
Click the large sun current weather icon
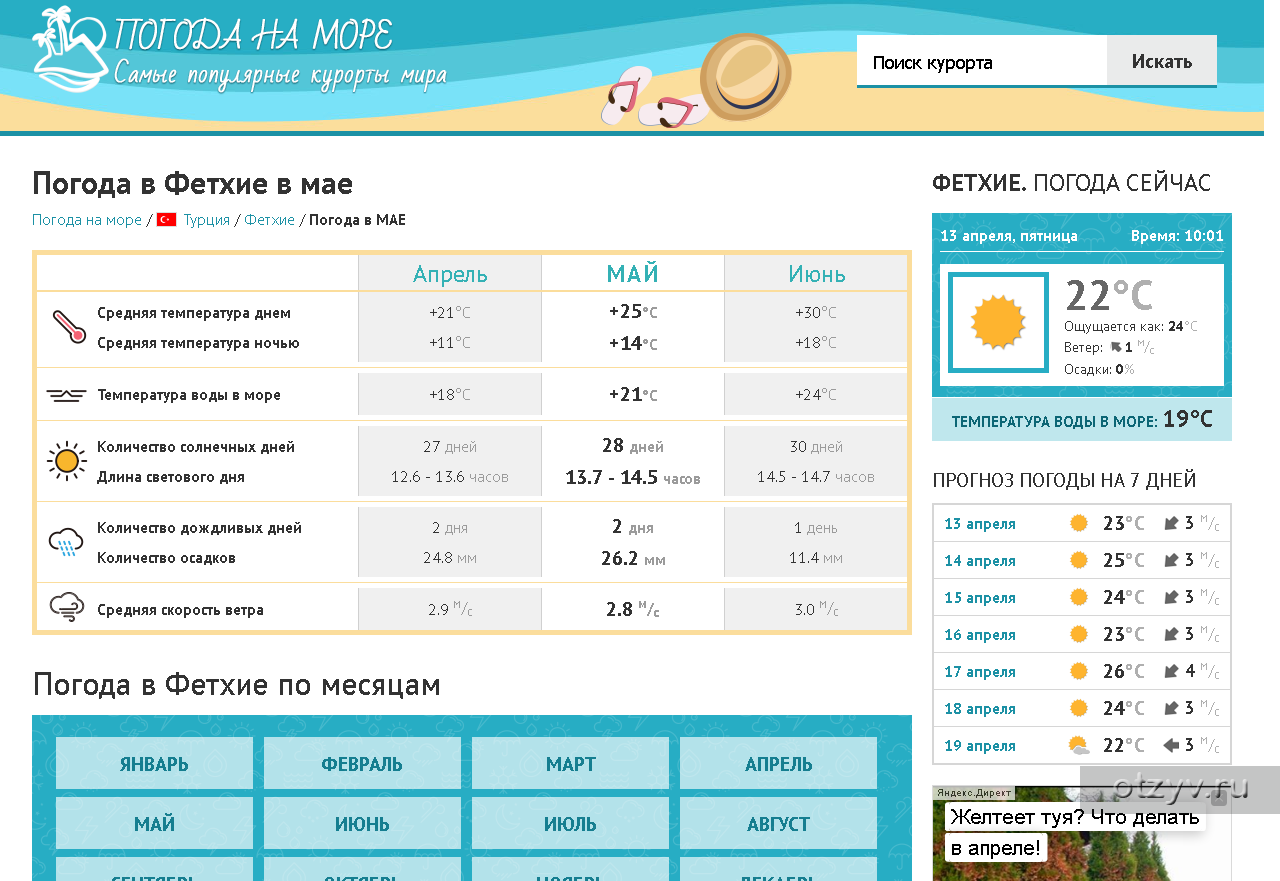point(998,322)
